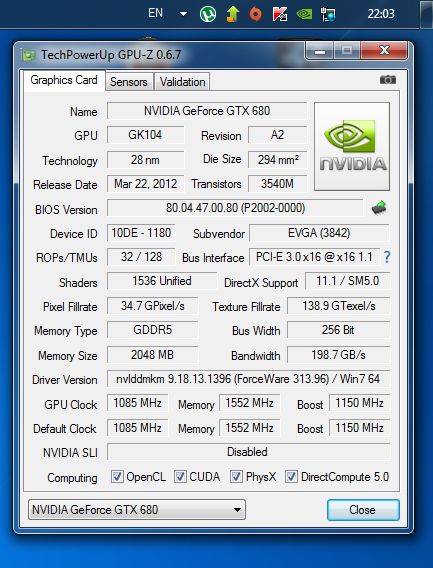Screen dimensions: 433x568
Task: Click the BIOS save chip icon
Action: 379,208
